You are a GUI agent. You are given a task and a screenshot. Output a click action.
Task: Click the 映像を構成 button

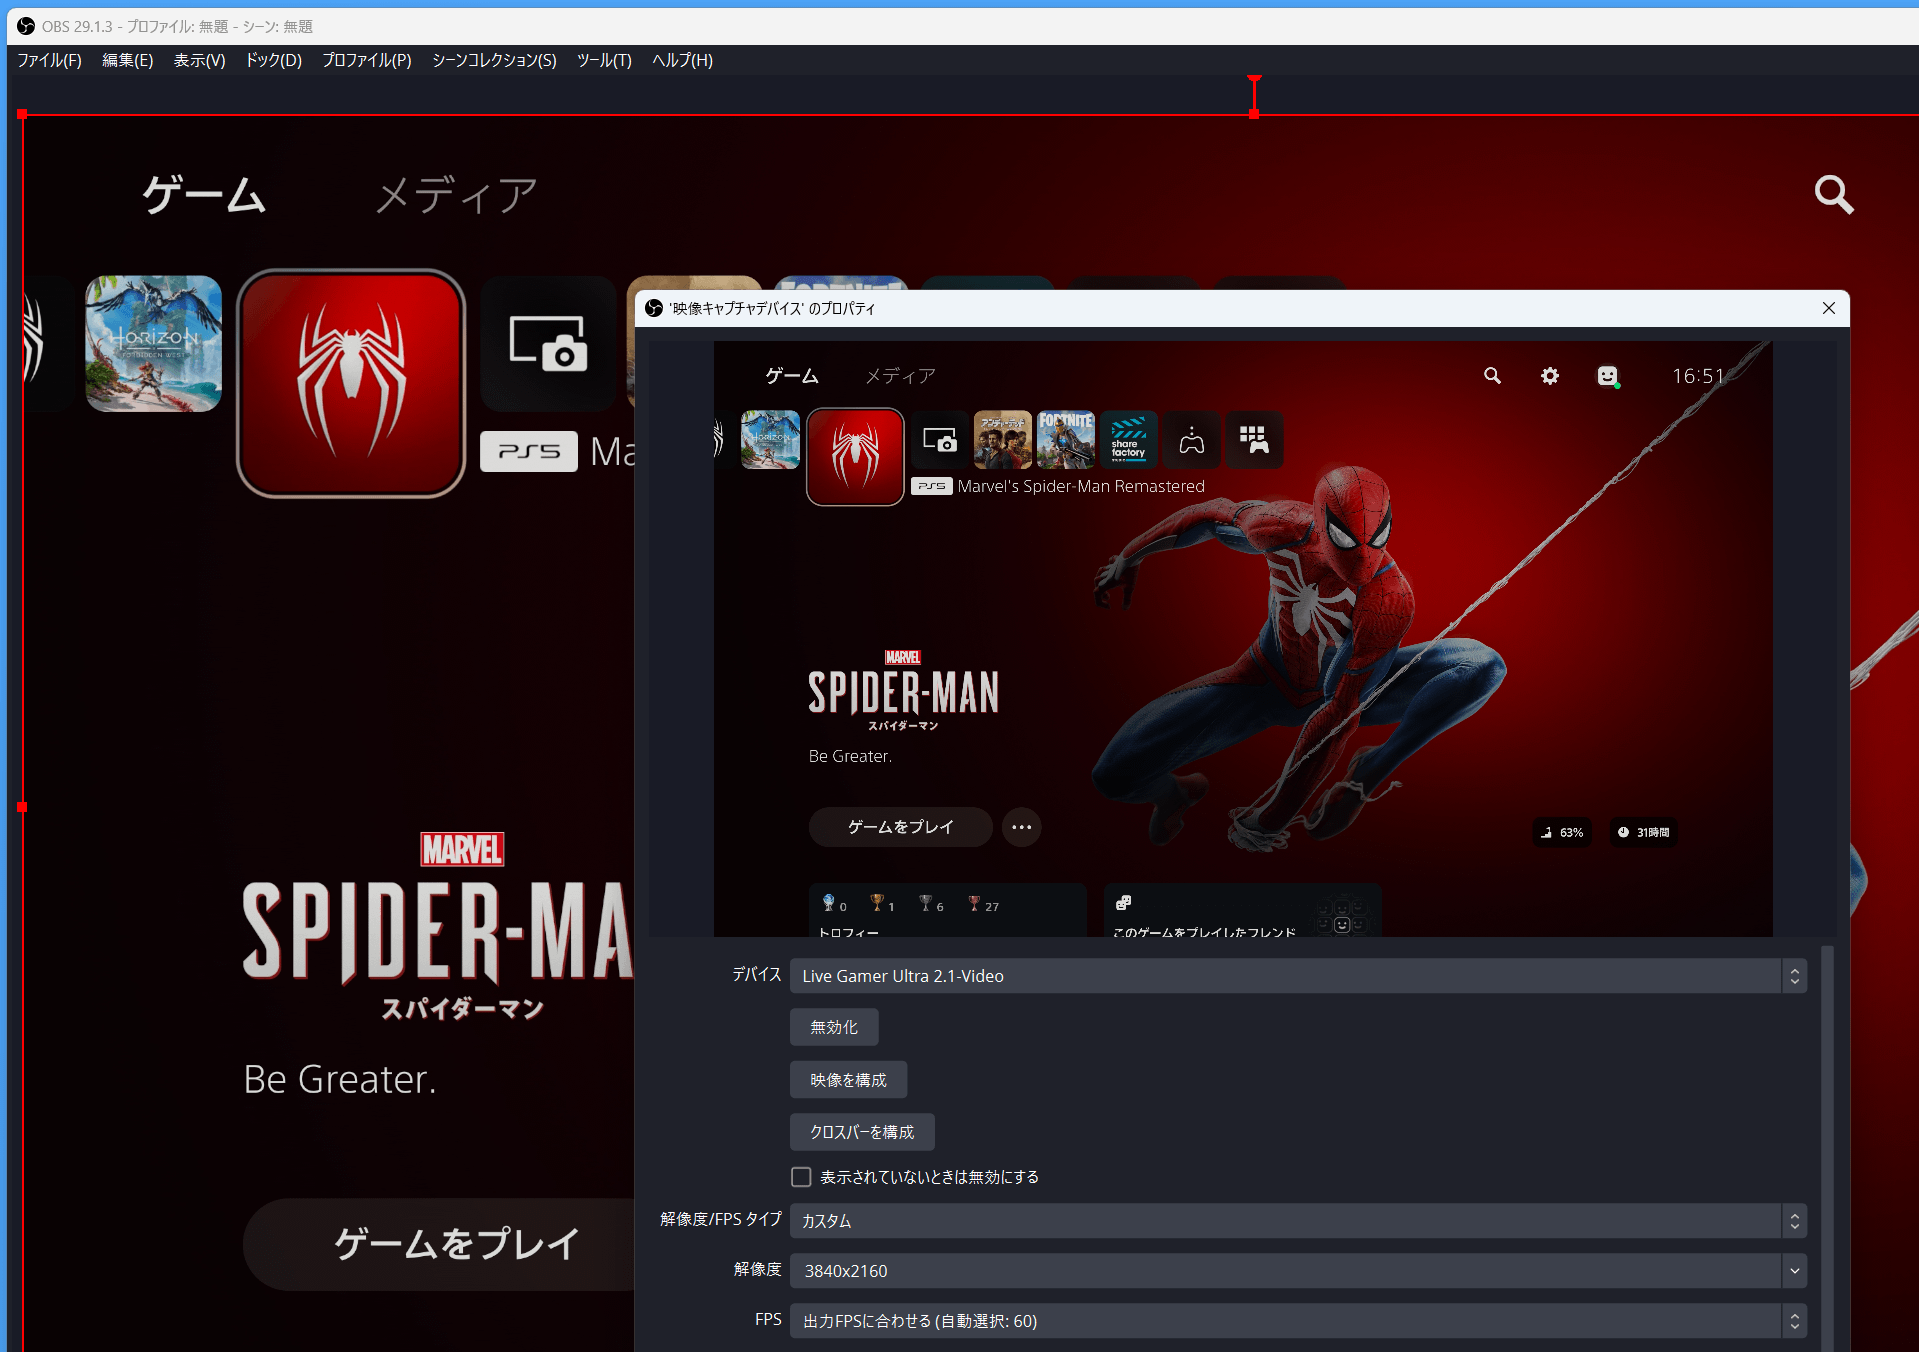pos(848,1080)
